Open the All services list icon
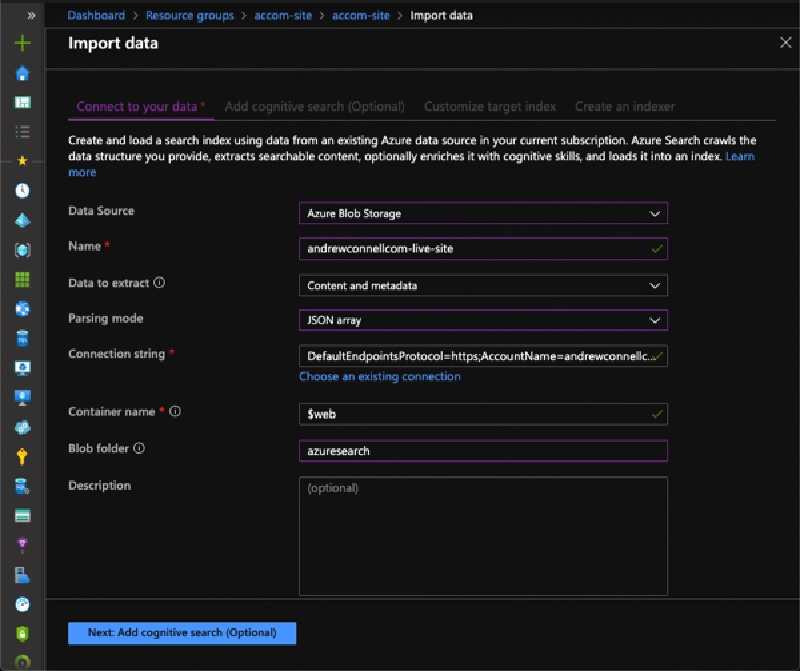 pos(22,132)
